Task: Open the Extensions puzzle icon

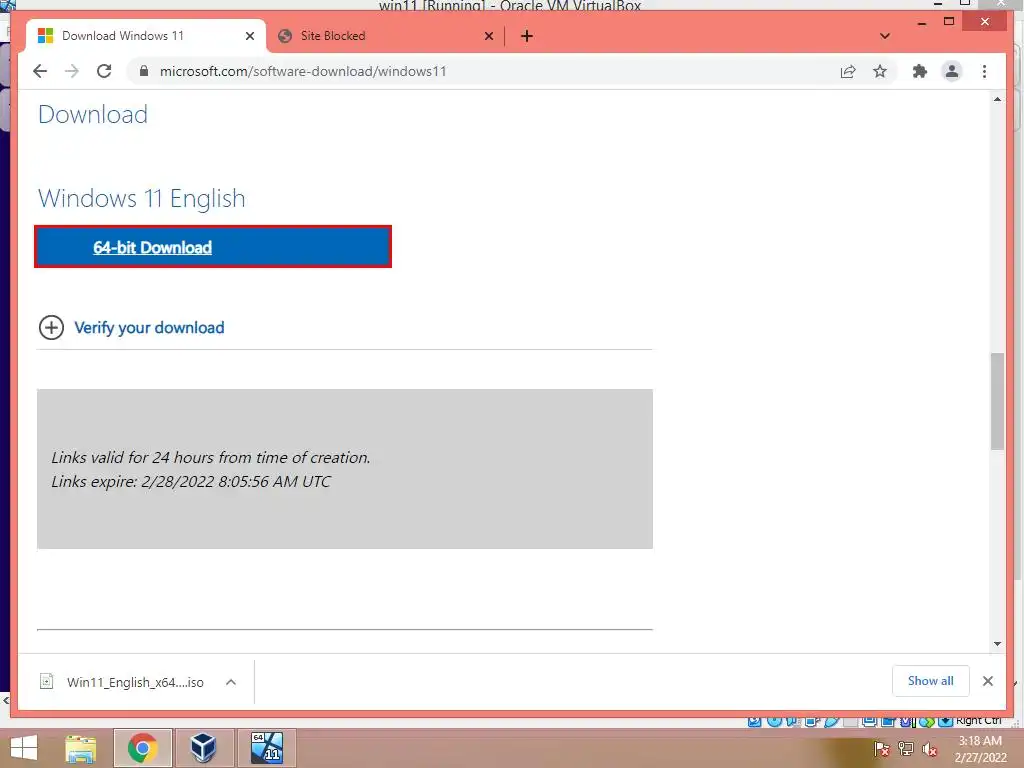Action: (x=920, y=71)
